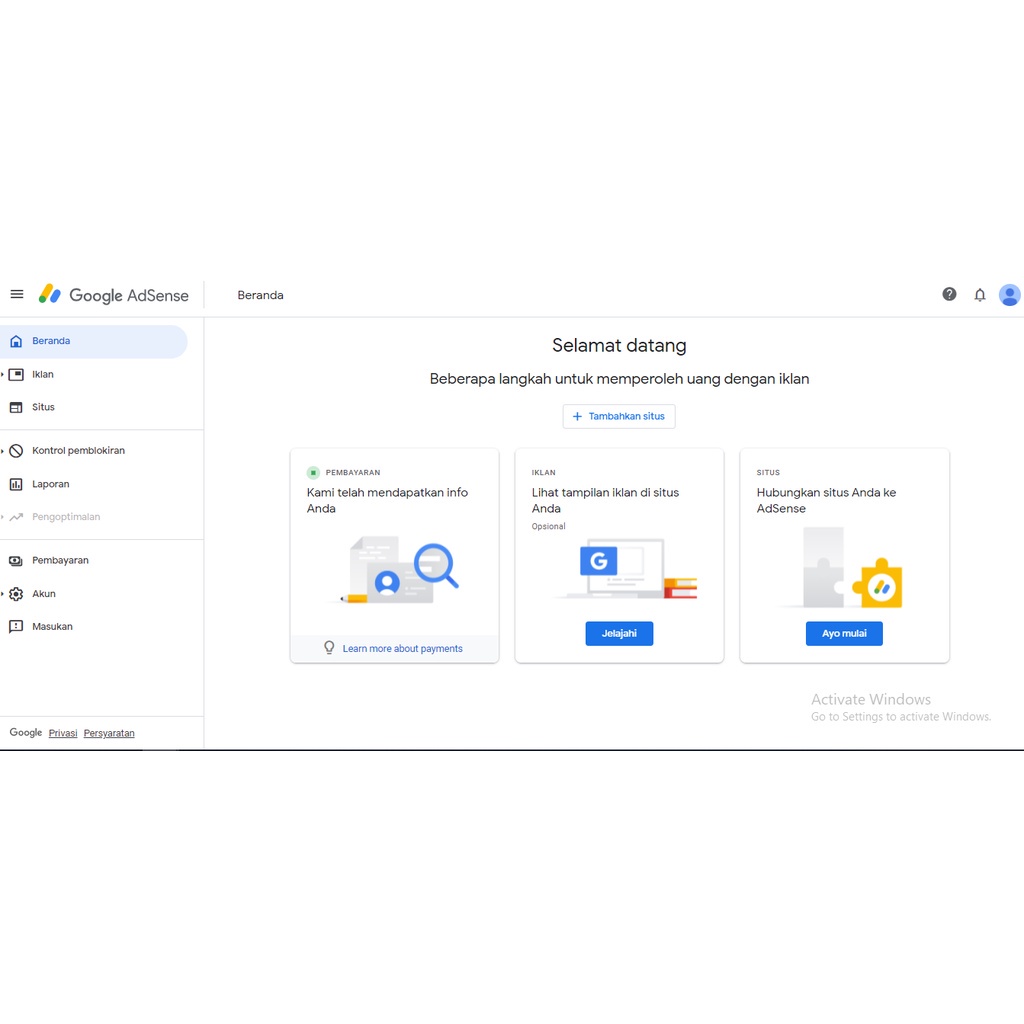Click the Akun settings gear icon
The height and width of the screenshot is (1024, 1024).
(14, 593)
